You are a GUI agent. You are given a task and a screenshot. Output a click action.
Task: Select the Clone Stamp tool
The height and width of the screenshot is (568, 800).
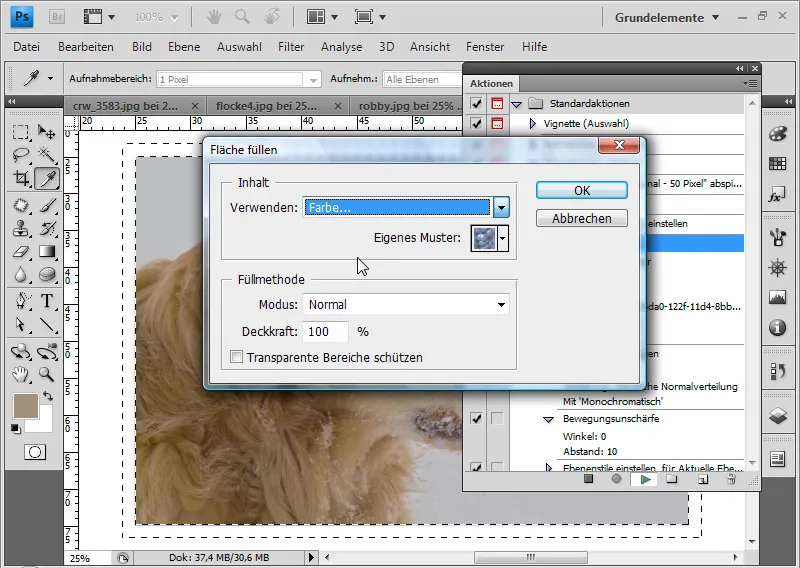pos(20,229)
